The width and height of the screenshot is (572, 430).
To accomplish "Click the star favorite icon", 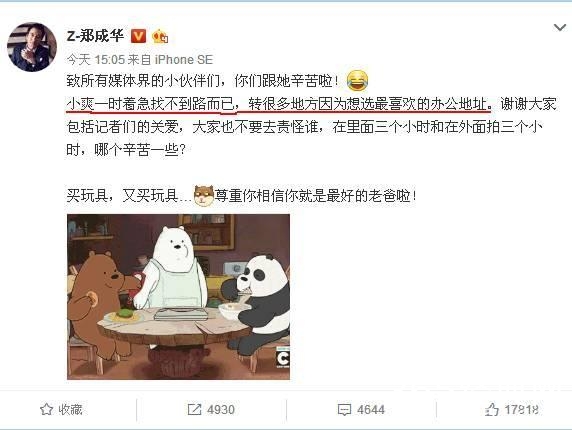I will coord(46,410).
